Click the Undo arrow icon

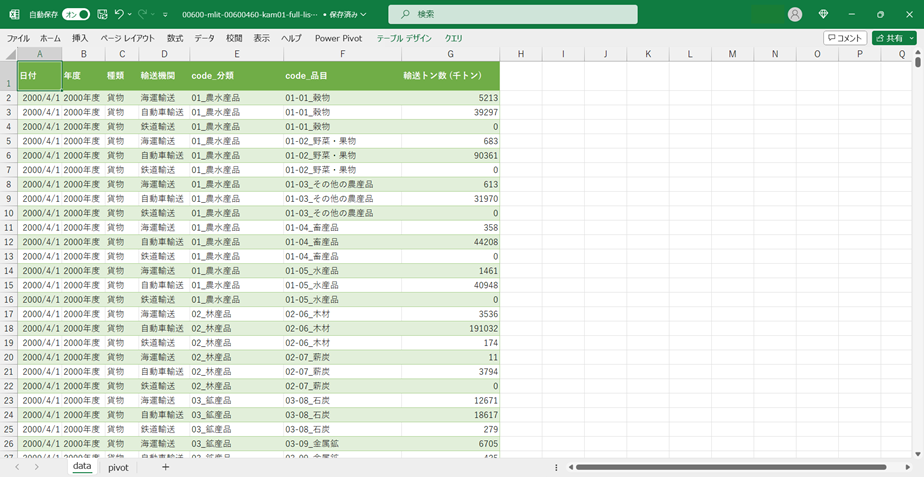(x=119, y=14)
